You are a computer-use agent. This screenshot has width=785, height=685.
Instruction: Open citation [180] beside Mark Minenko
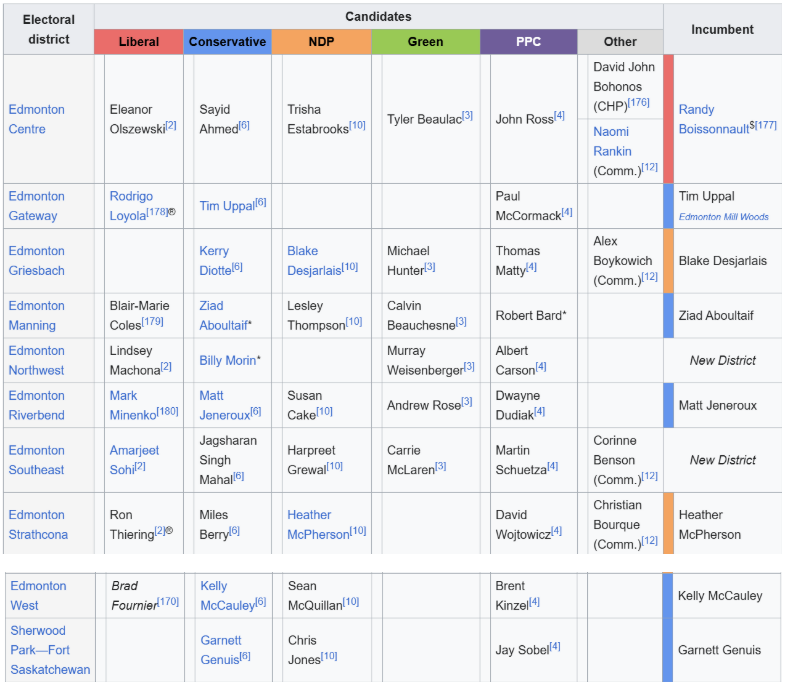pos(167,411)
